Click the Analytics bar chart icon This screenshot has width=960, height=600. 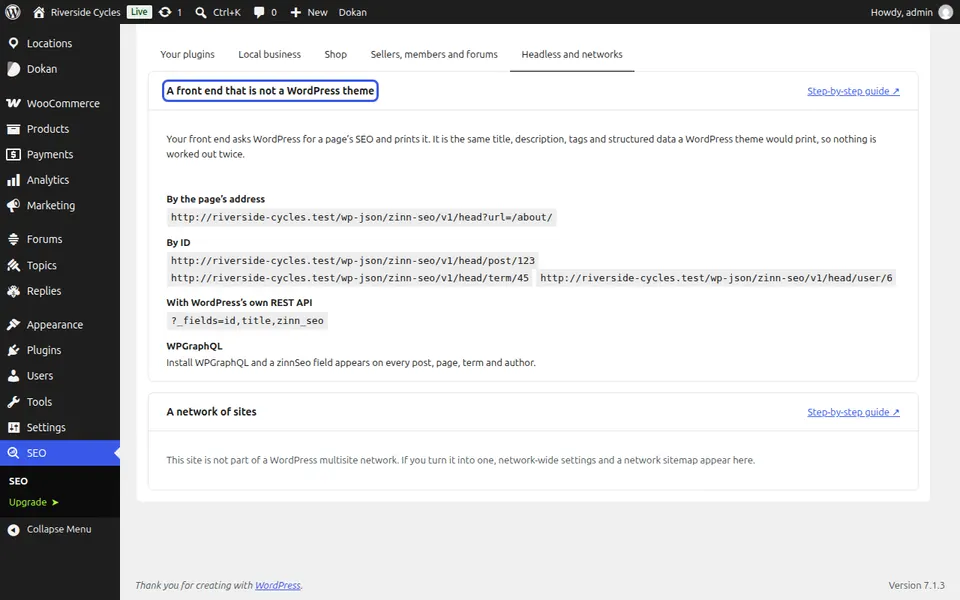point(13,180)
